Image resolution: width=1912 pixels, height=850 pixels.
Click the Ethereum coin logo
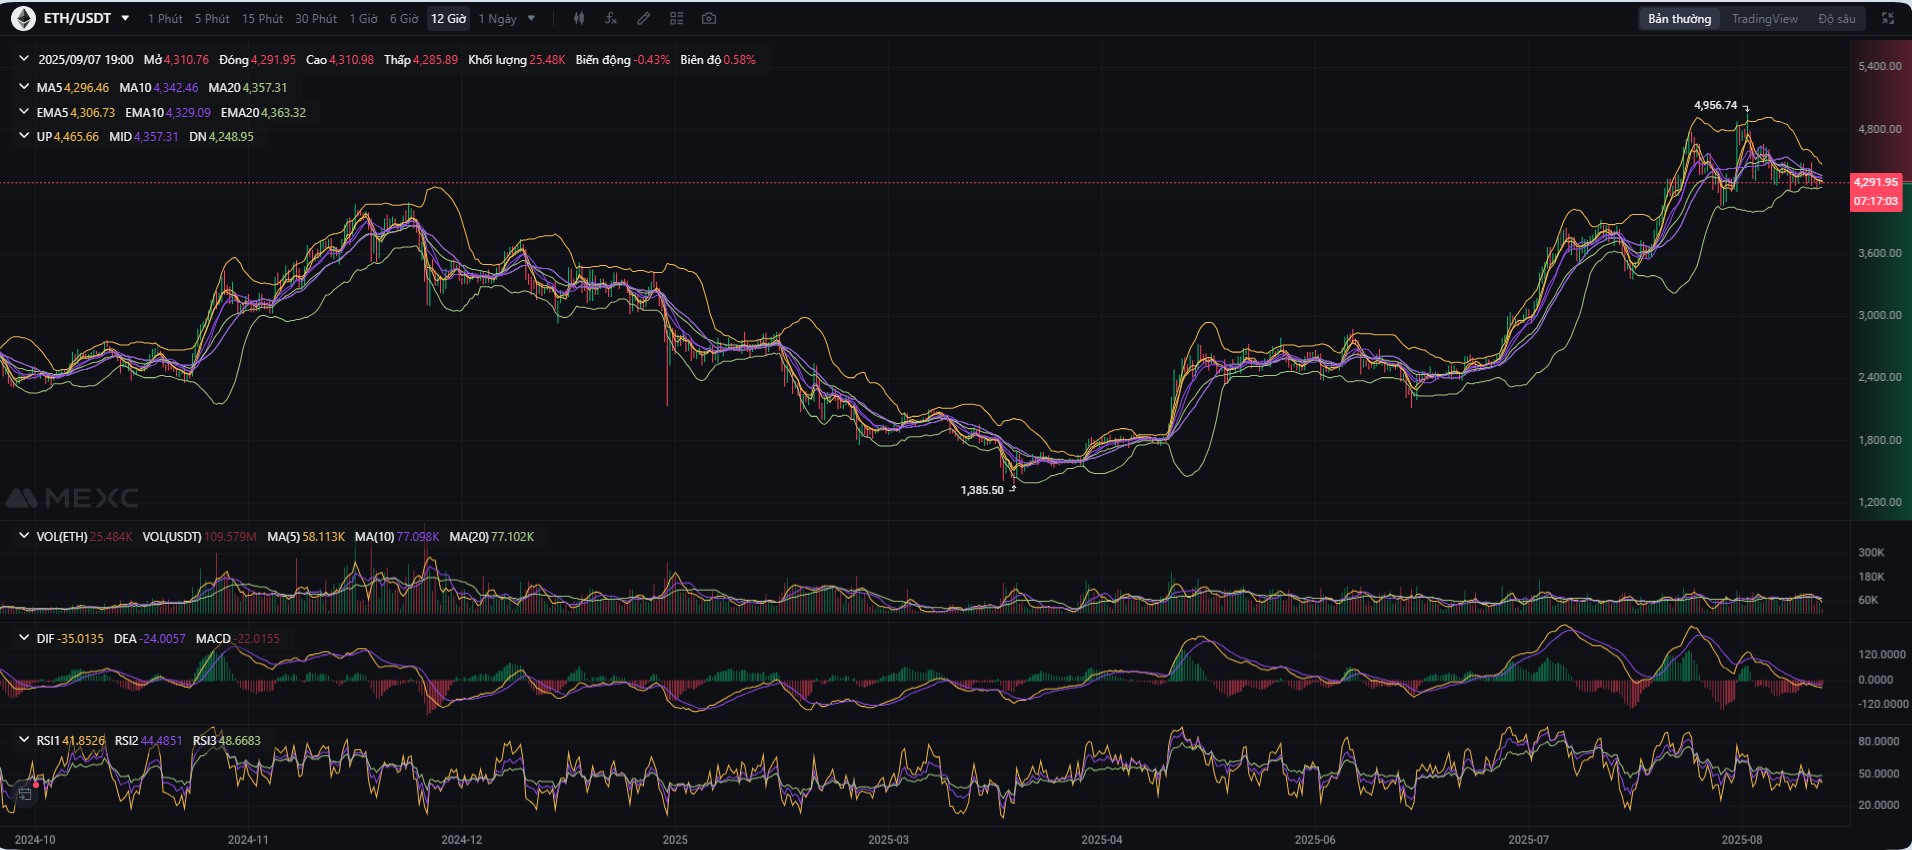[x=23, y=18]
